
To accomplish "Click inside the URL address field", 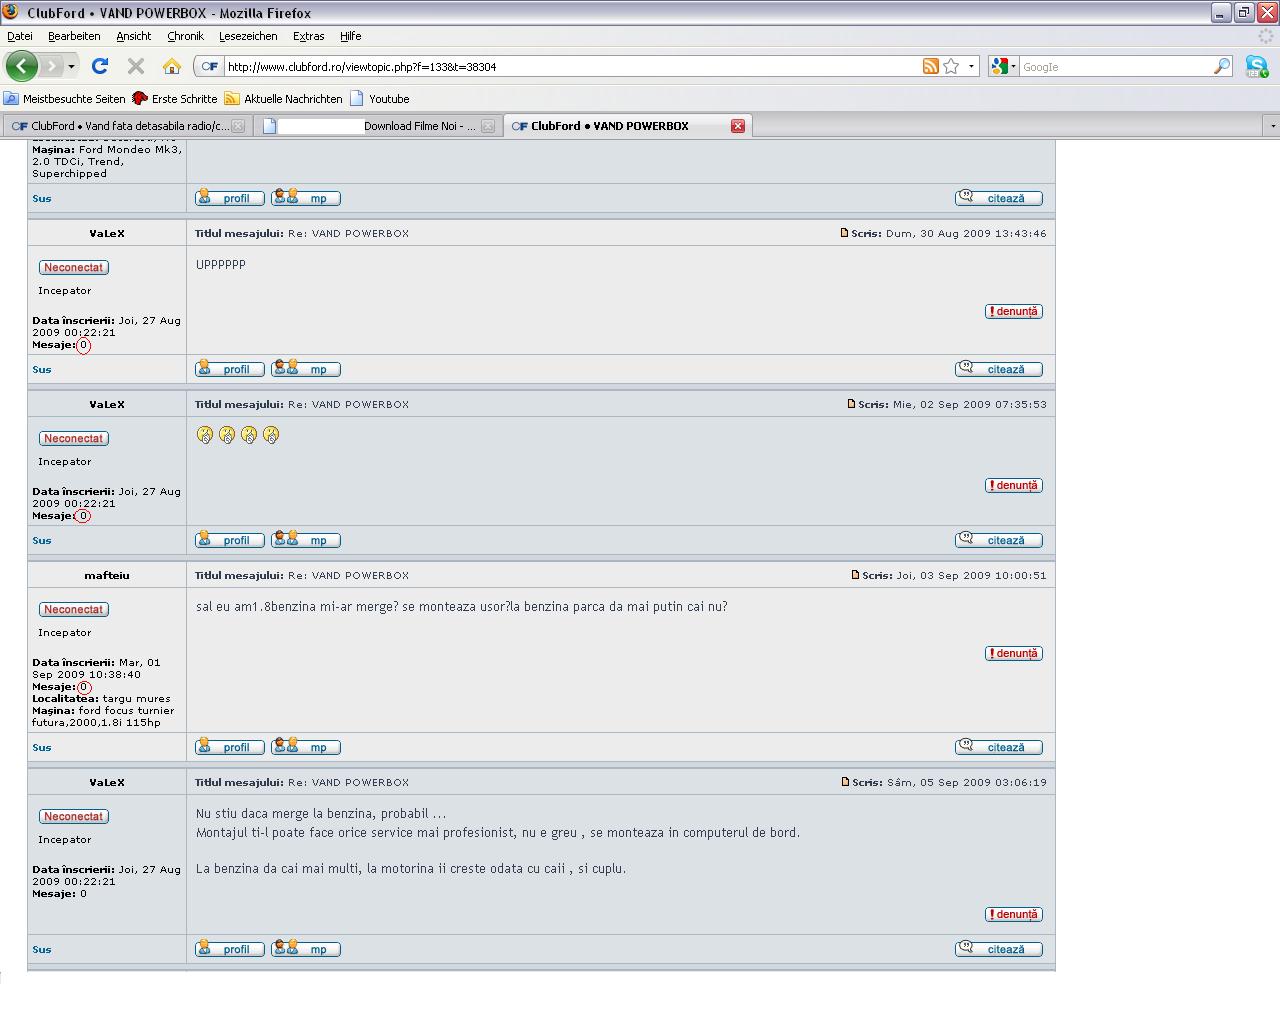I will 570,67.
